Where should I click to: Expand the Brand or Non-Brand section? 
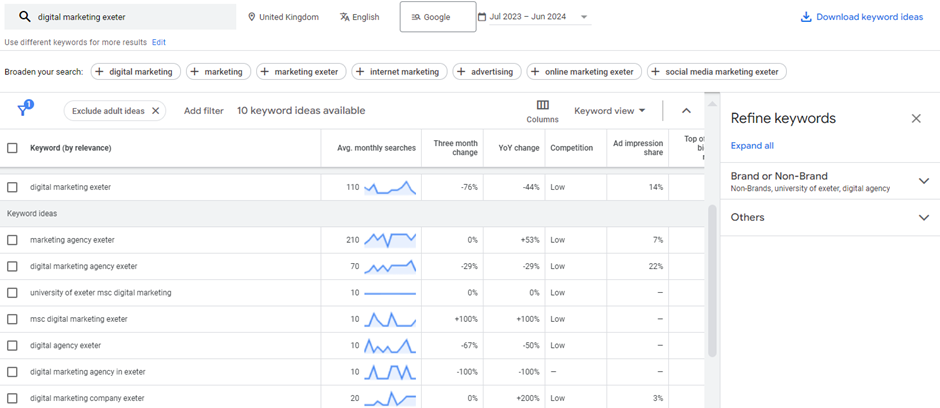click(x=924, y=180)
